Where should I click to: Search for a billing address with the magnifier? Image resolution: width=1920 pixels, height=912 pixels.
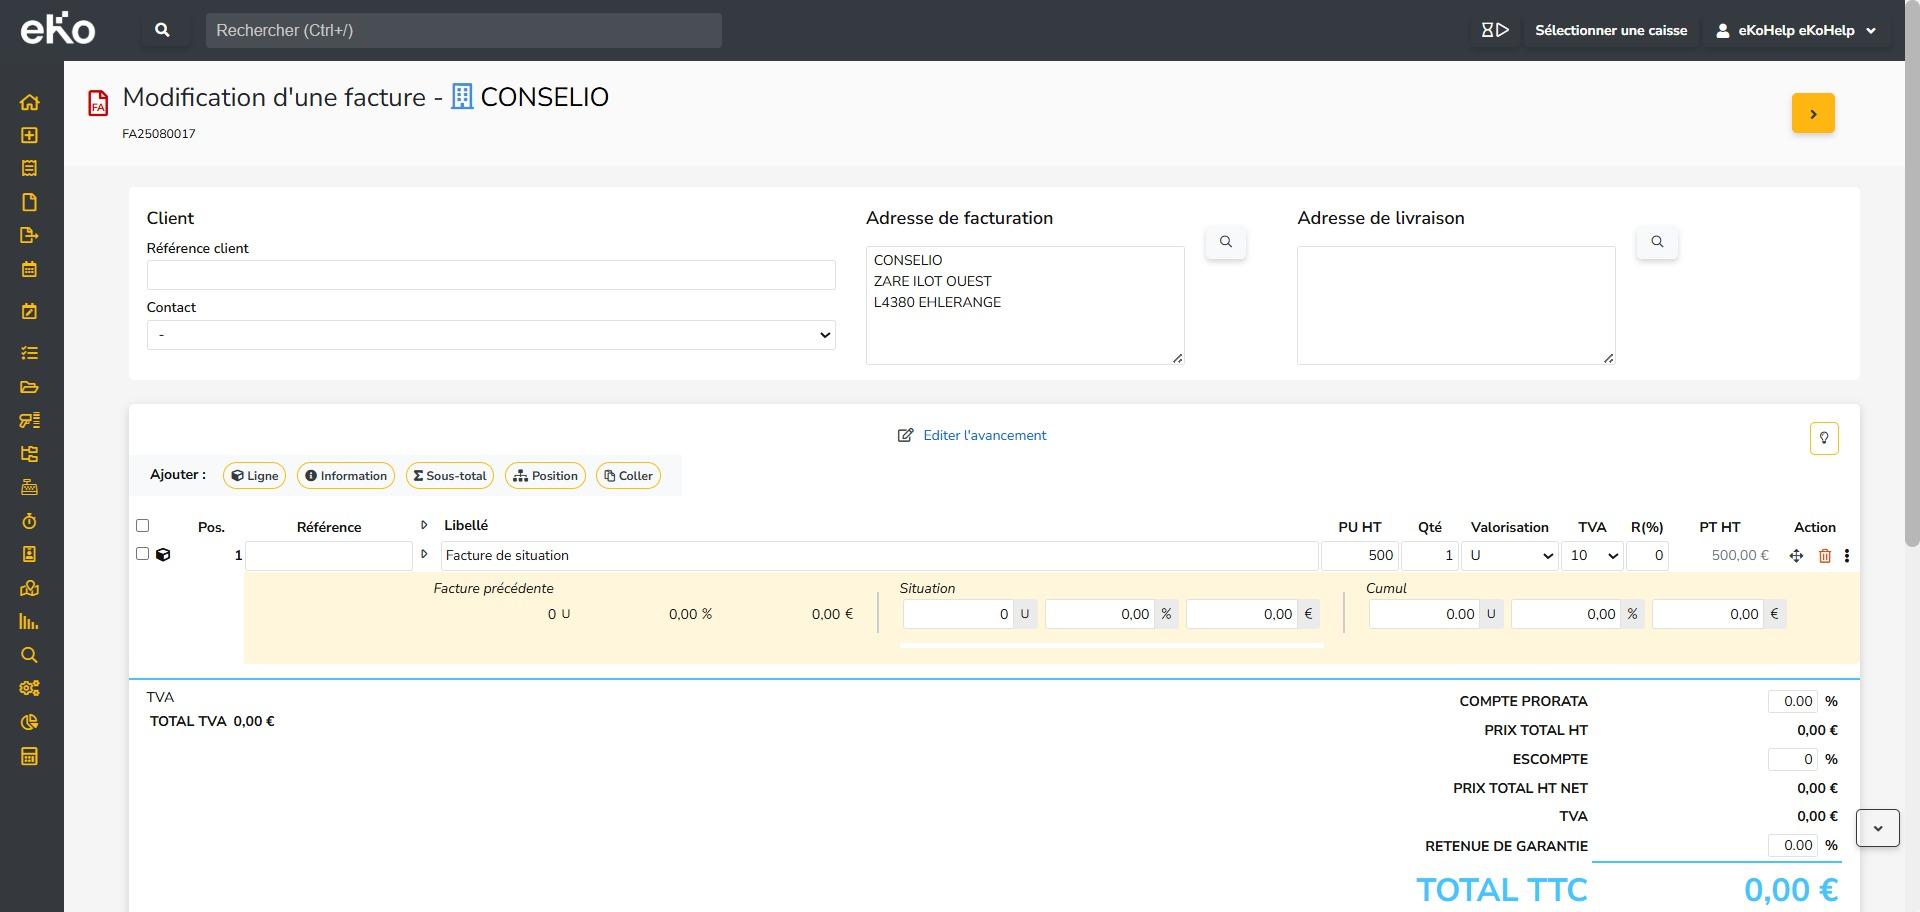[x=1225, y=242]
